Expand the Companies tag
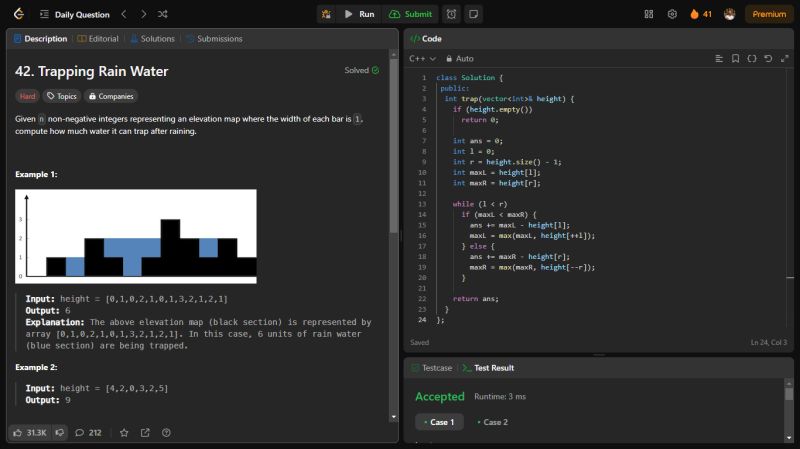Viewport: 800px width, 449px height. [x=110, y=97]
